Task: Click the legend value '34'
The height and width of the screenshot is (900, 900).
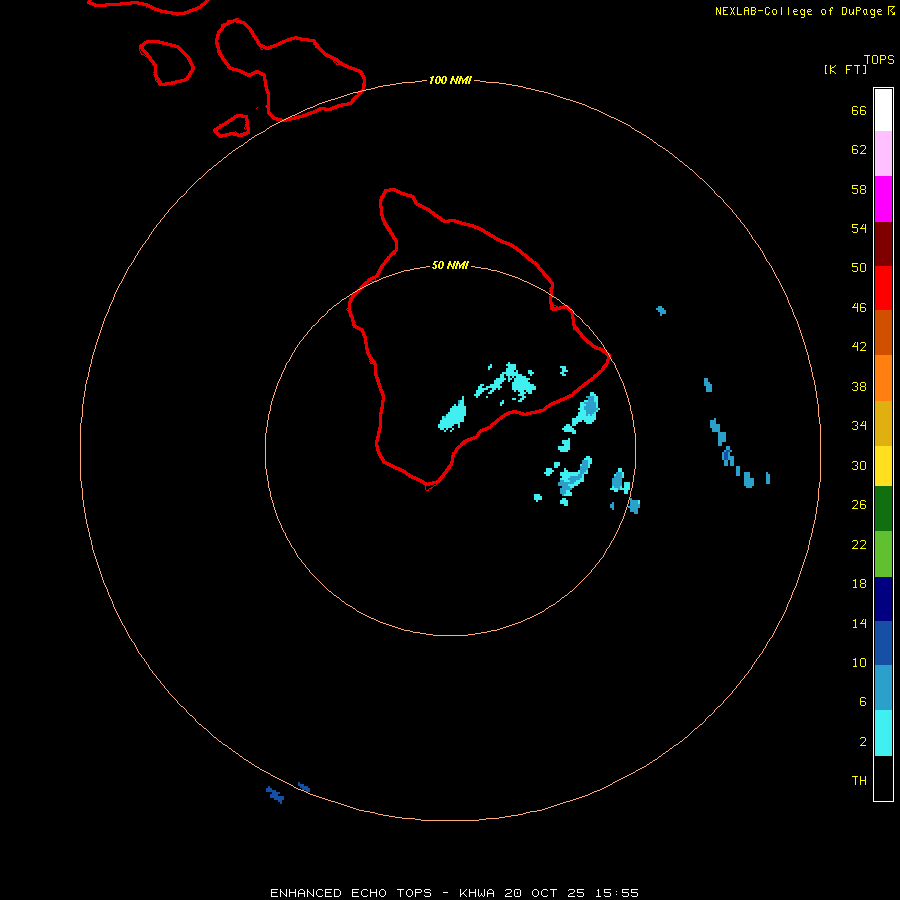Action: [x=859, y=426]
